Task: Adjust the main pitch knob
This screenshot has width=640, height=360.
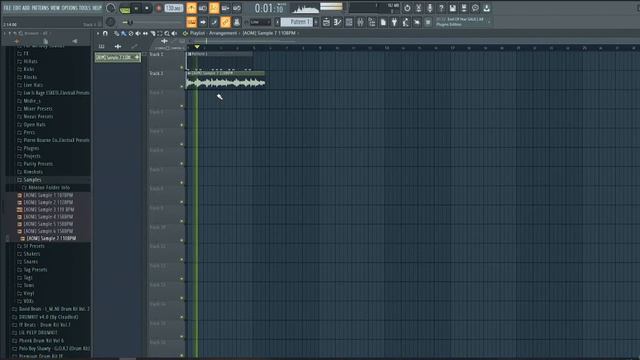Action: [x=111, y=22]
